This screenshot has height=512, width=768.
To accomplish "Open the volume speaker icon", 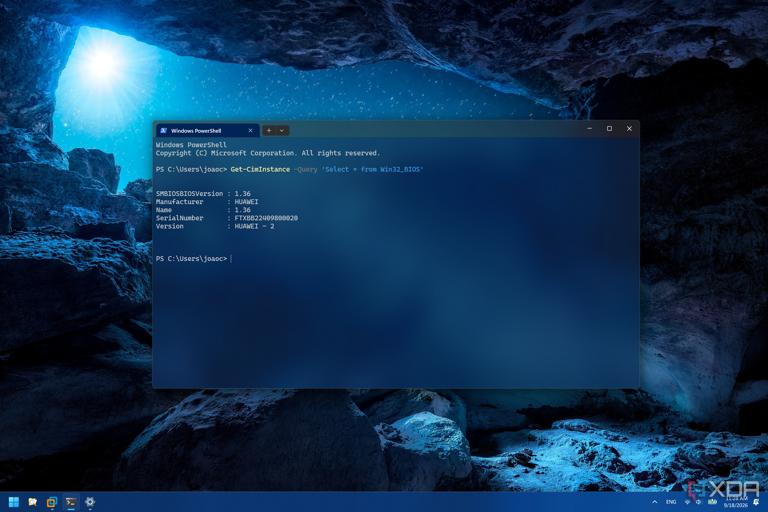I will click(x=698, y=502).
